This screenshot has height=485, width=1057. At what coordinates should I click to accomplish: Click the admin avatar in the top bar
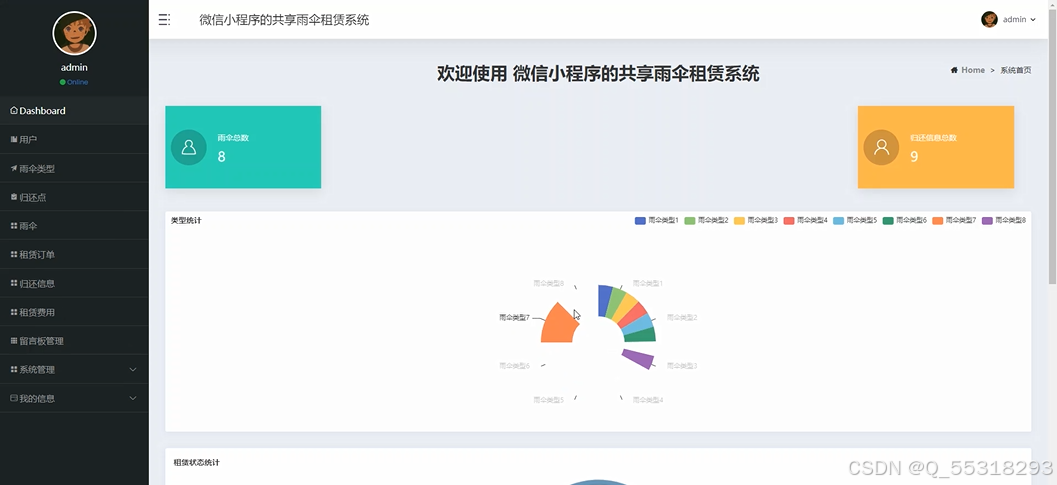point(989,20)
